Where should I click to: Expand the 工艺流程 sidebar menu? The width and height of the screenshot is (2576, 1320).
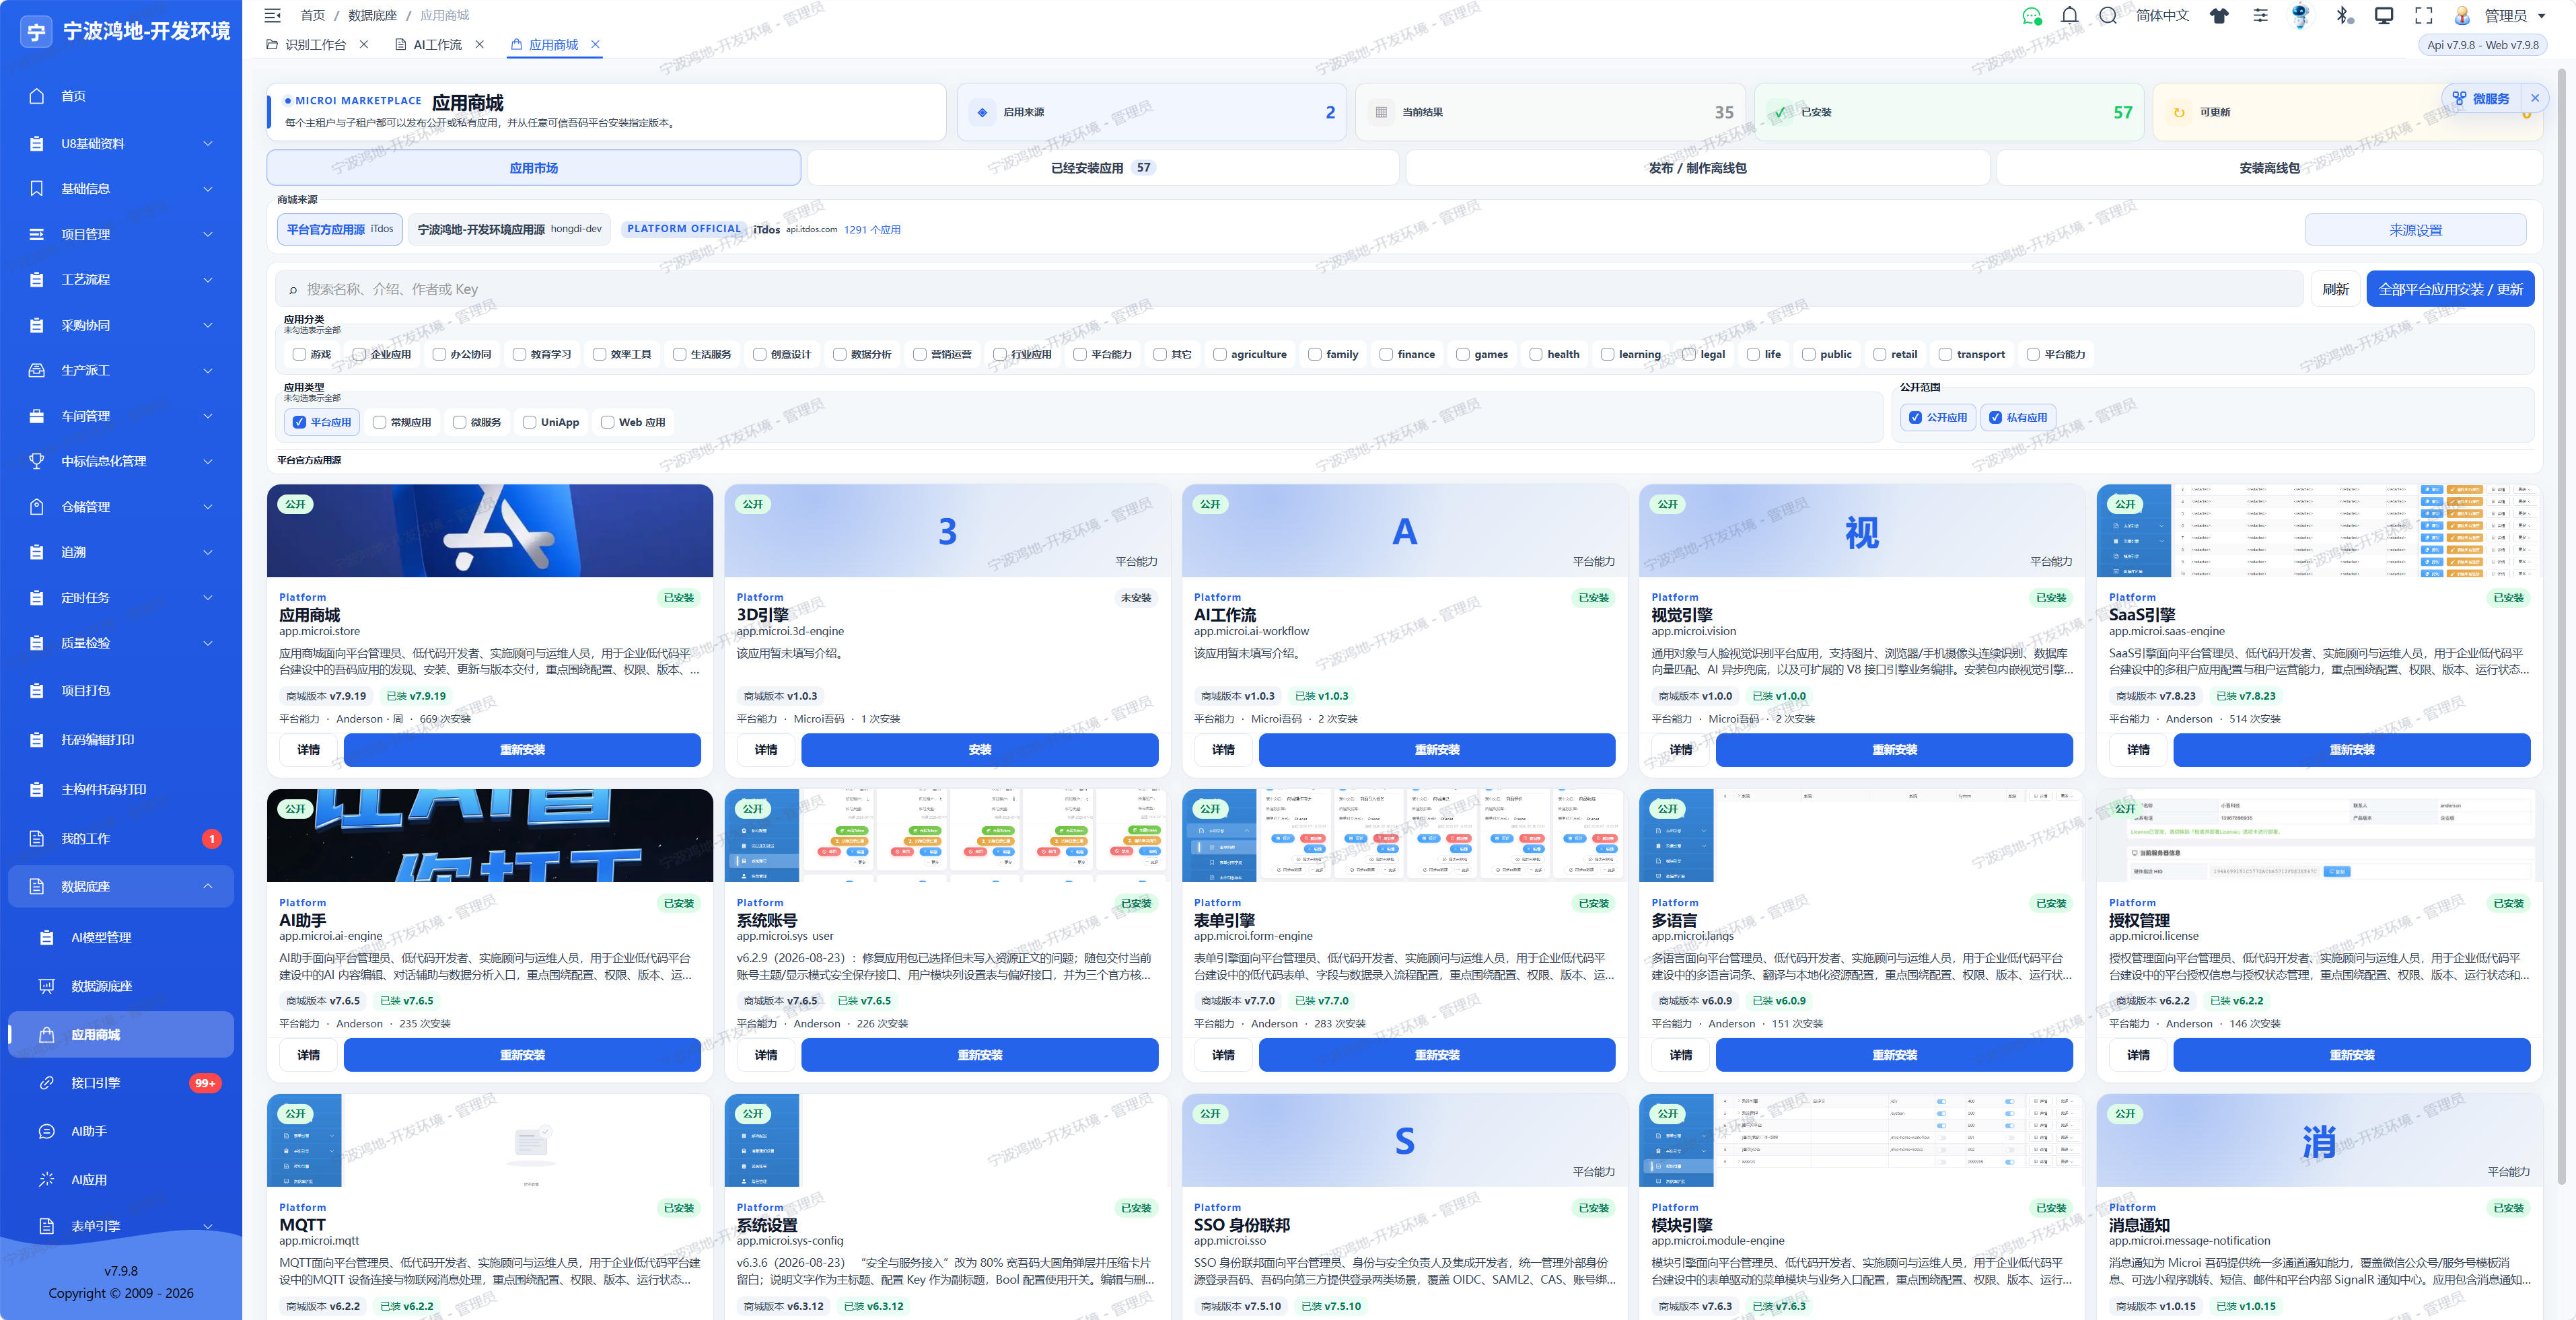click(121, 279)
